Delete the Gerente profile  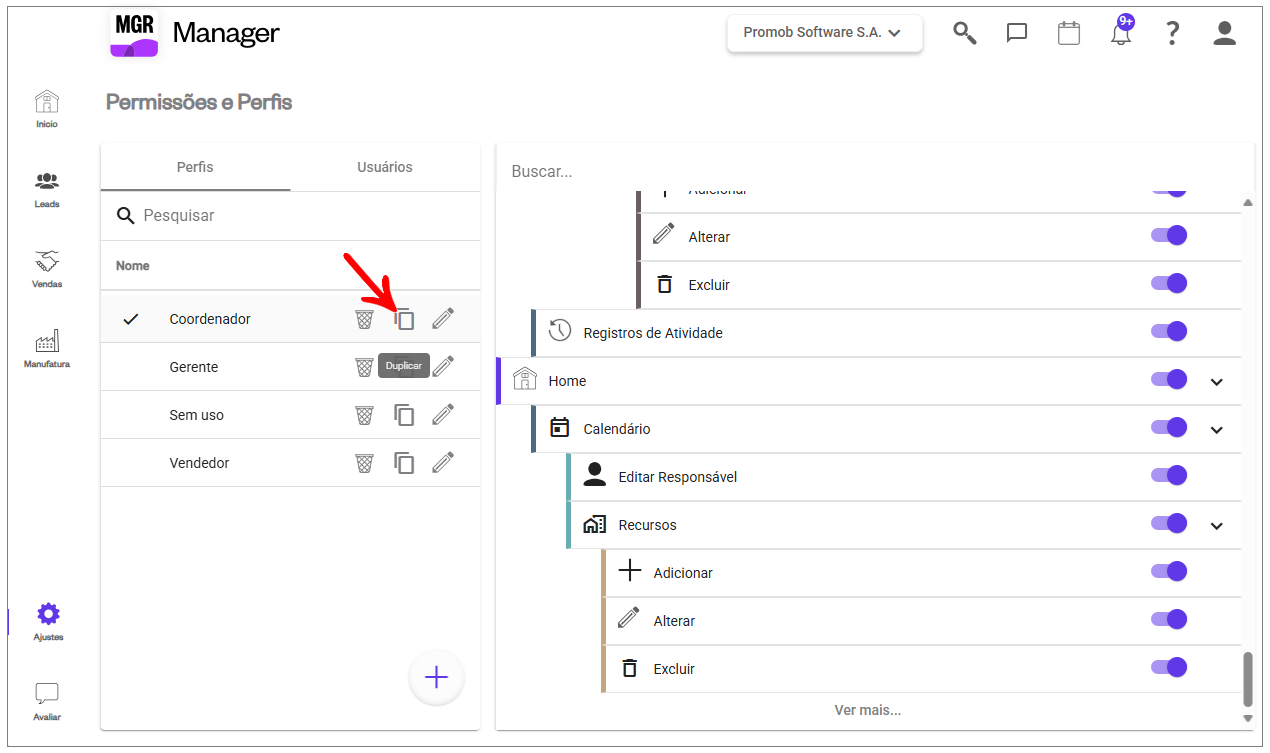point(365,367)
